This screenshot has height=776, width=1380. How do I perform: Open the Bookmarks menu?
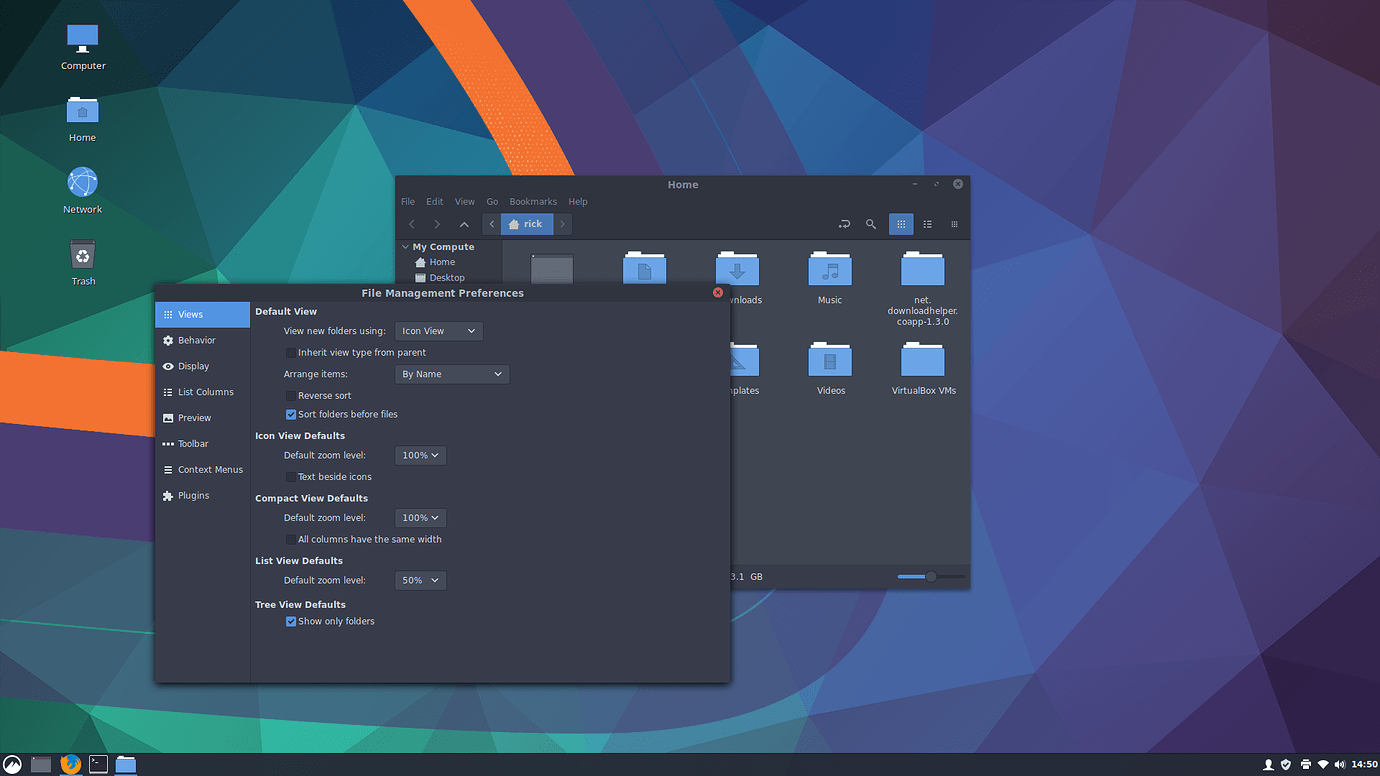coord(533,202)
